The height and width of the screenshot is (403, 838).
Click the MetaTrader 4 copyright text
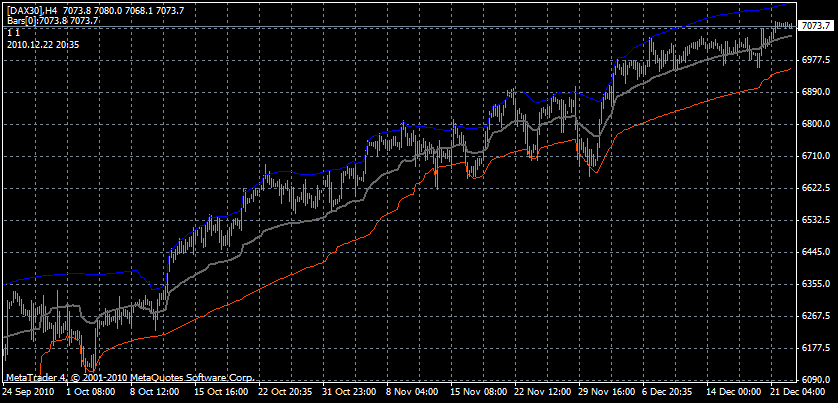tap(130, 378)
